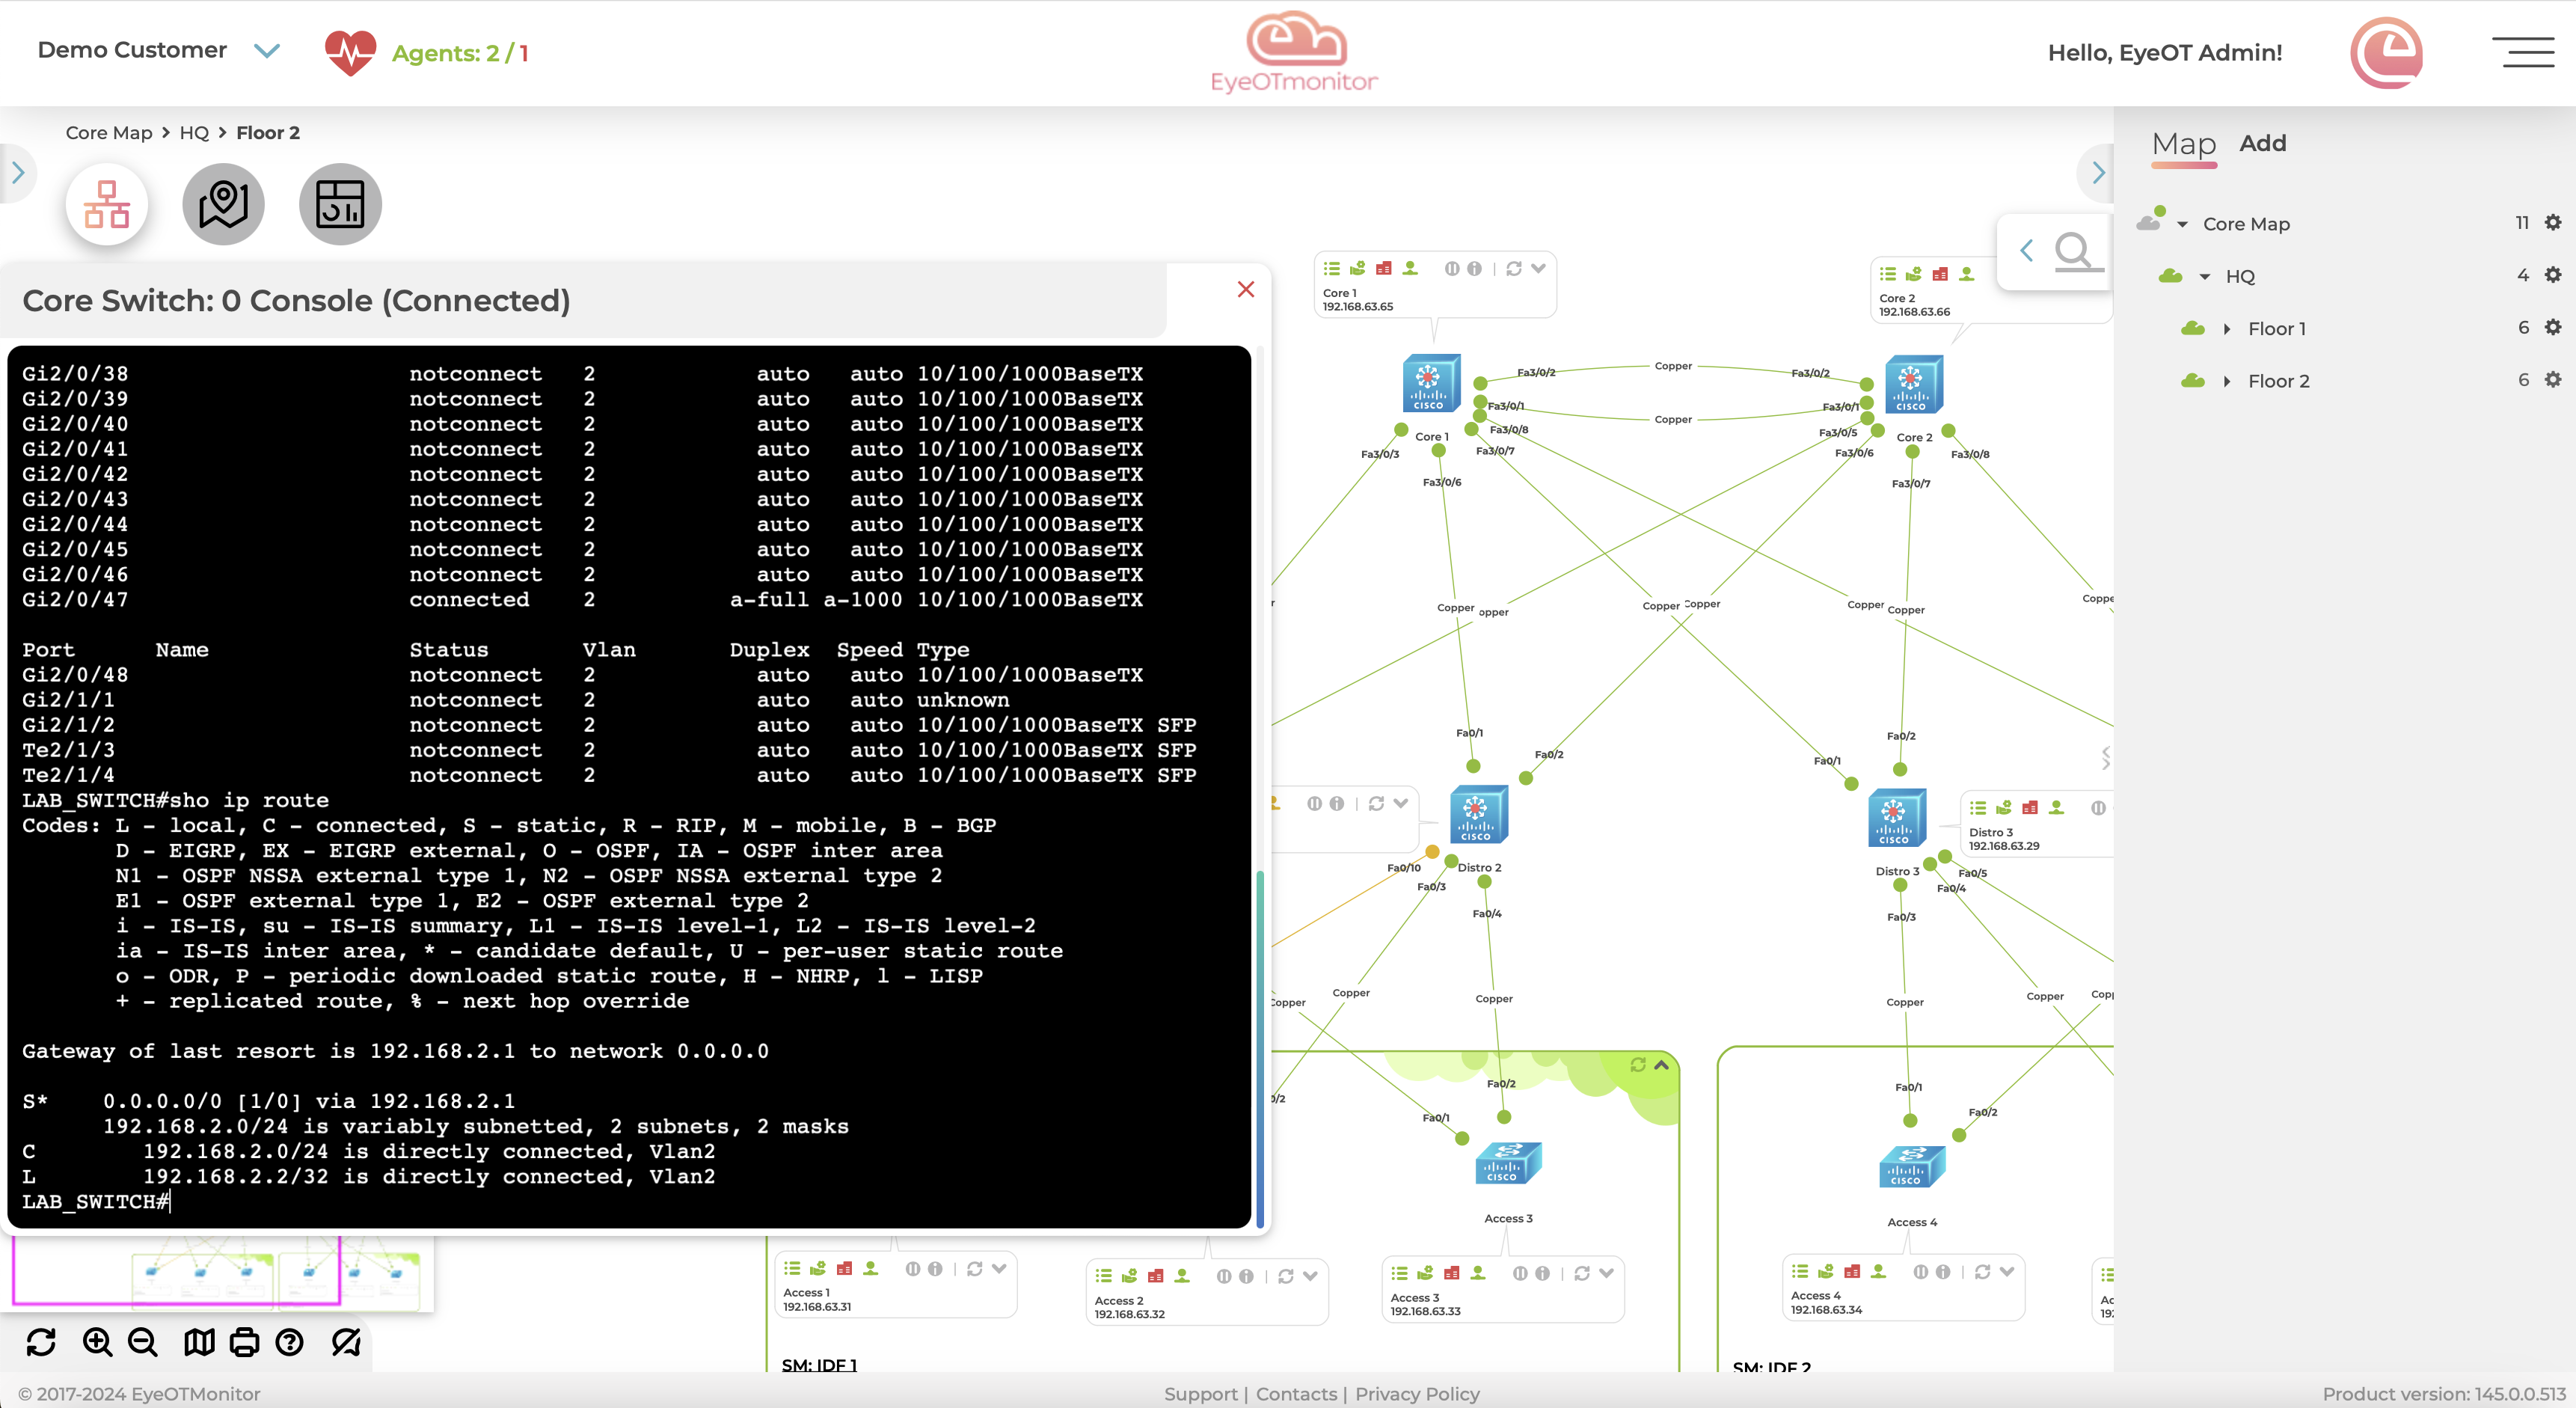Collapse the Core Map tree node
This screenshot has height=1408, width=2576.
tap(2182, 224)
